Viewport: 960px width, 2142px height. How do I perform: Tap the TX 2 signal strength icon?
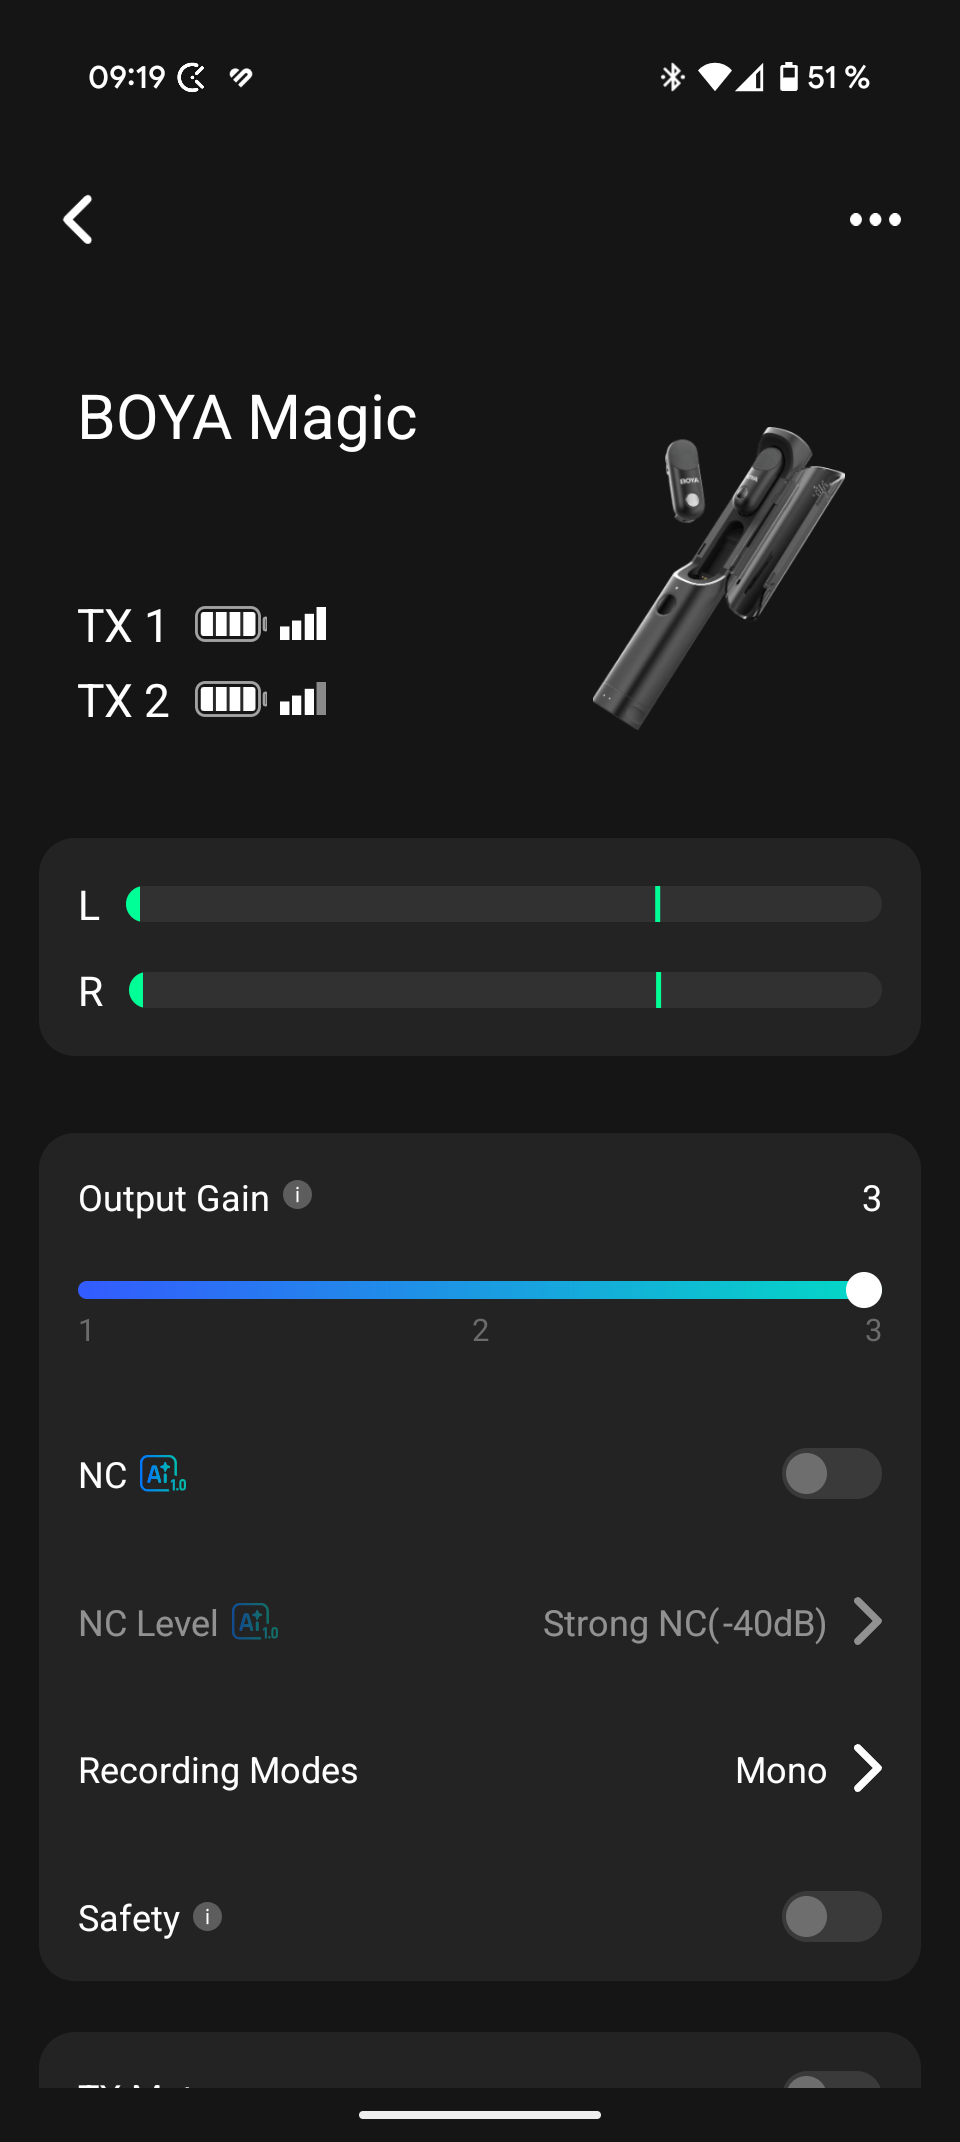tap(303, 700)
